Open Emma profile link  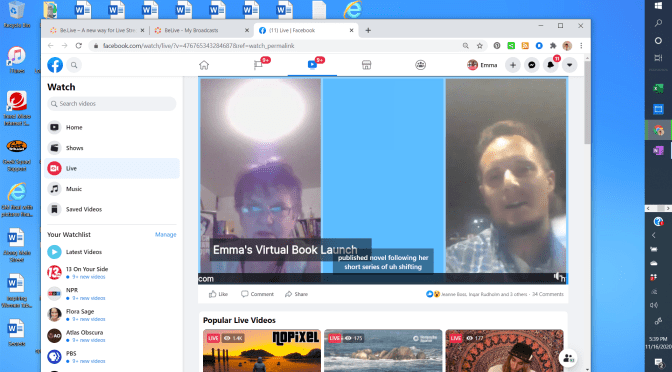pos(483,65)
